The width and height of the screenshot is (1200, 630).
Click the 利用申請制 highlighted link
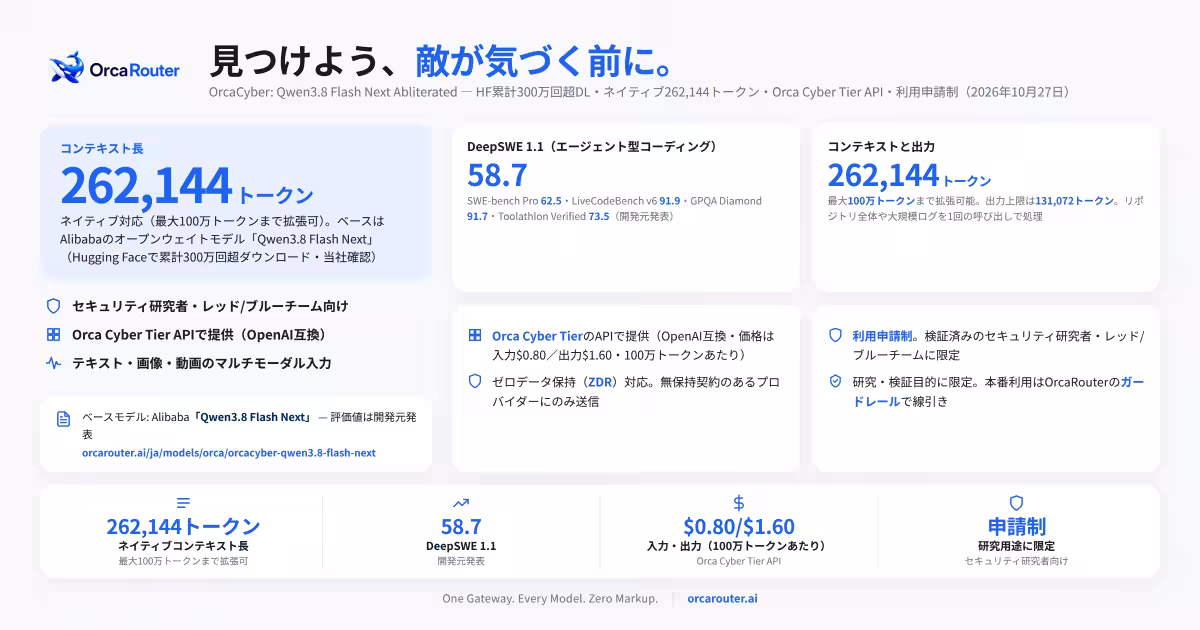pos(881,336)
